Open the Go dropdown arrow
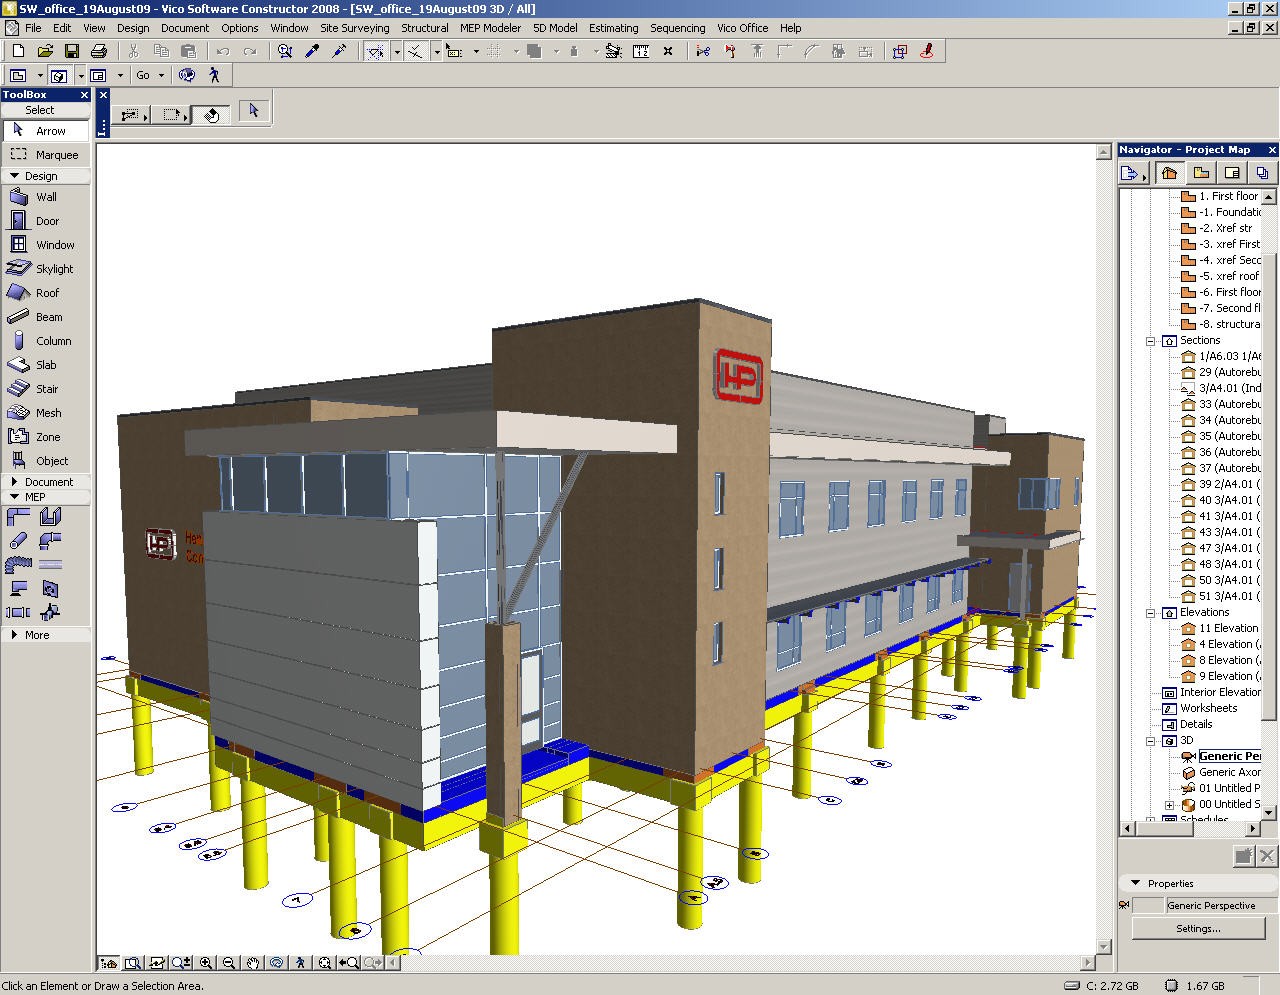Viewport: 1280px width, 995px height. point(161,75)
